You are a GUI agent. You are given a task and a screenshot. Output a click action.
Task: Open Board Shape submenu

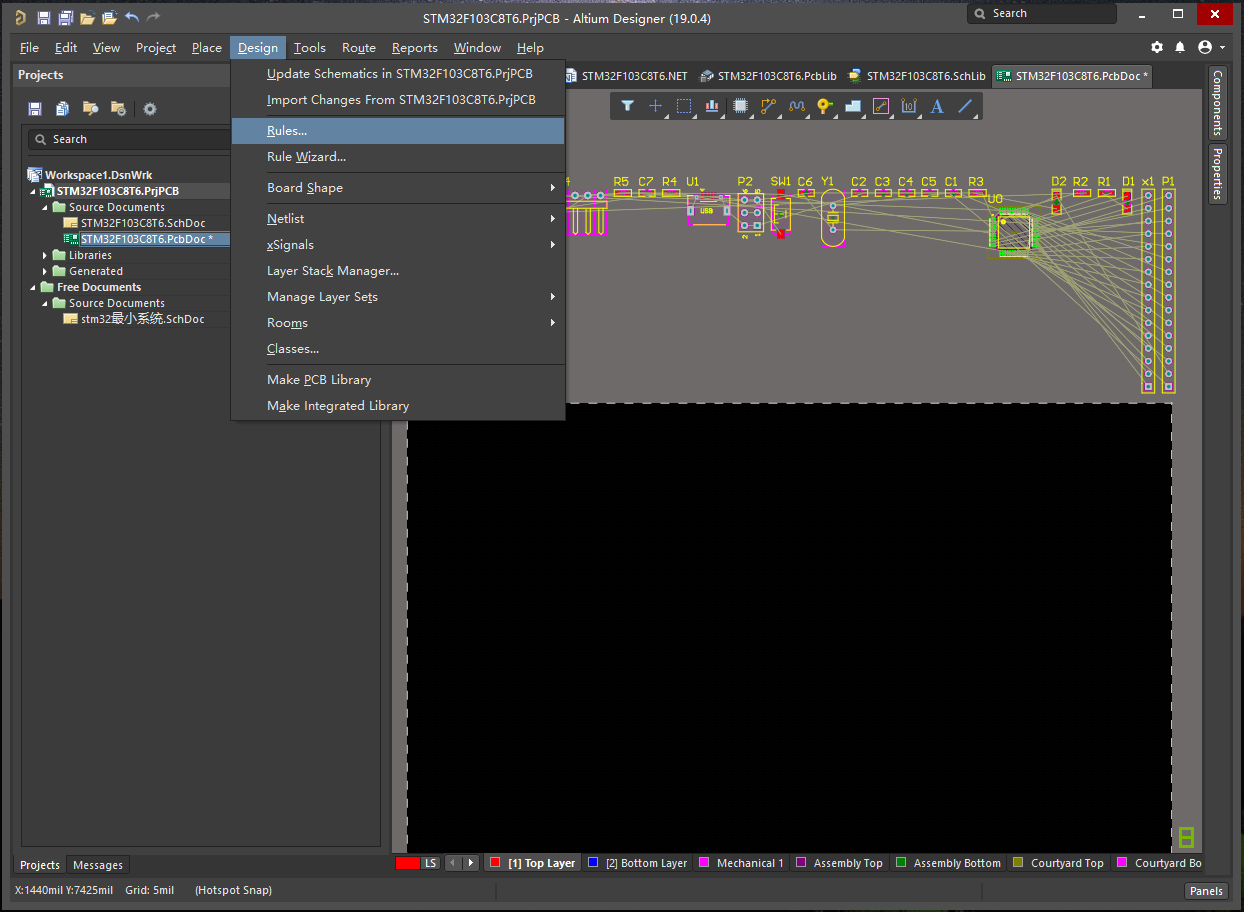pos(398,188)
